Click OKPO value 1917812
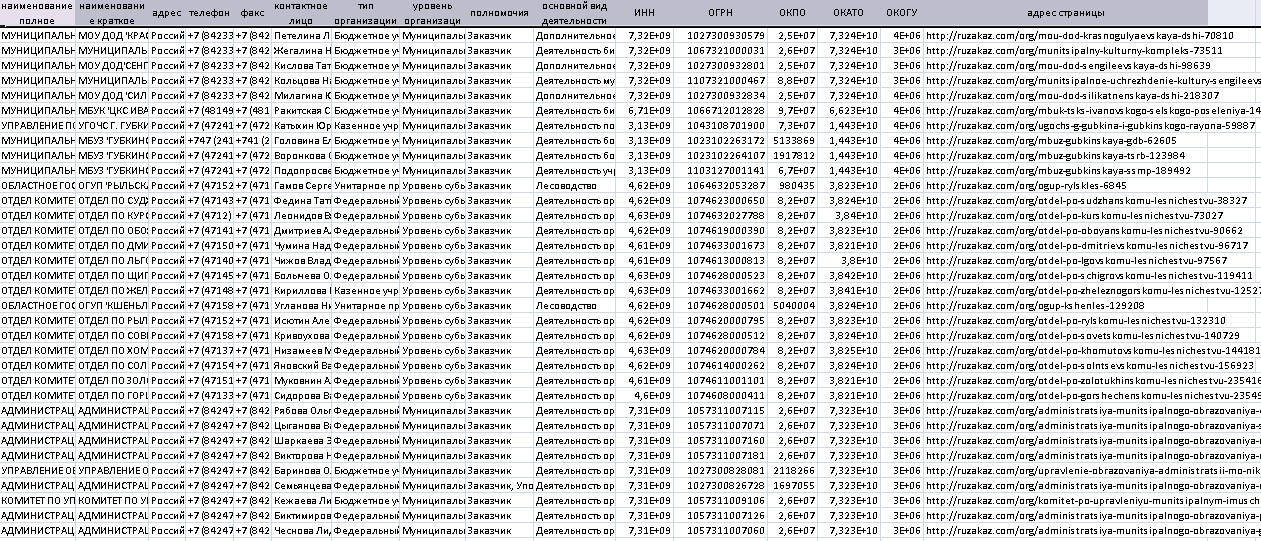The height and width of the screenshot is (541, 1261). (794, 155)
